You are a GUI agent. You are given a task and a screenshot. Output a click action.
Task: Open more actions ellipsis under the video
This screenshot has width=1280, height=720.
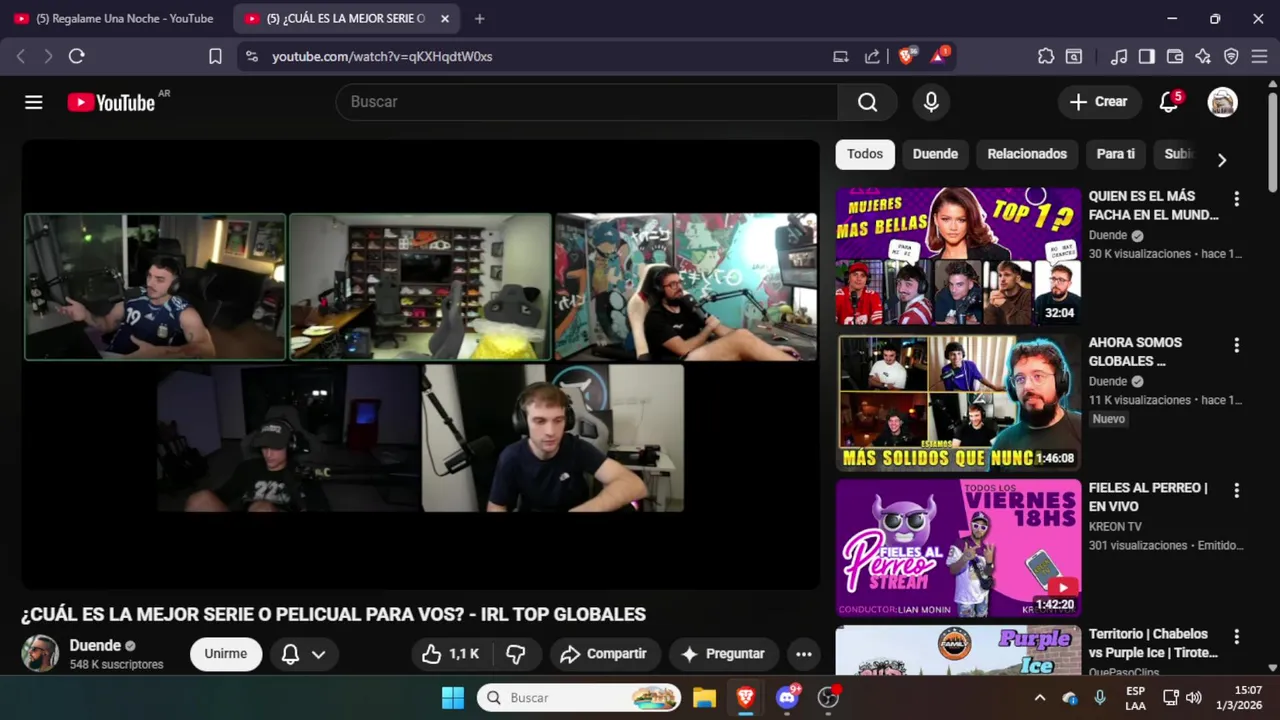click(804, 654)
